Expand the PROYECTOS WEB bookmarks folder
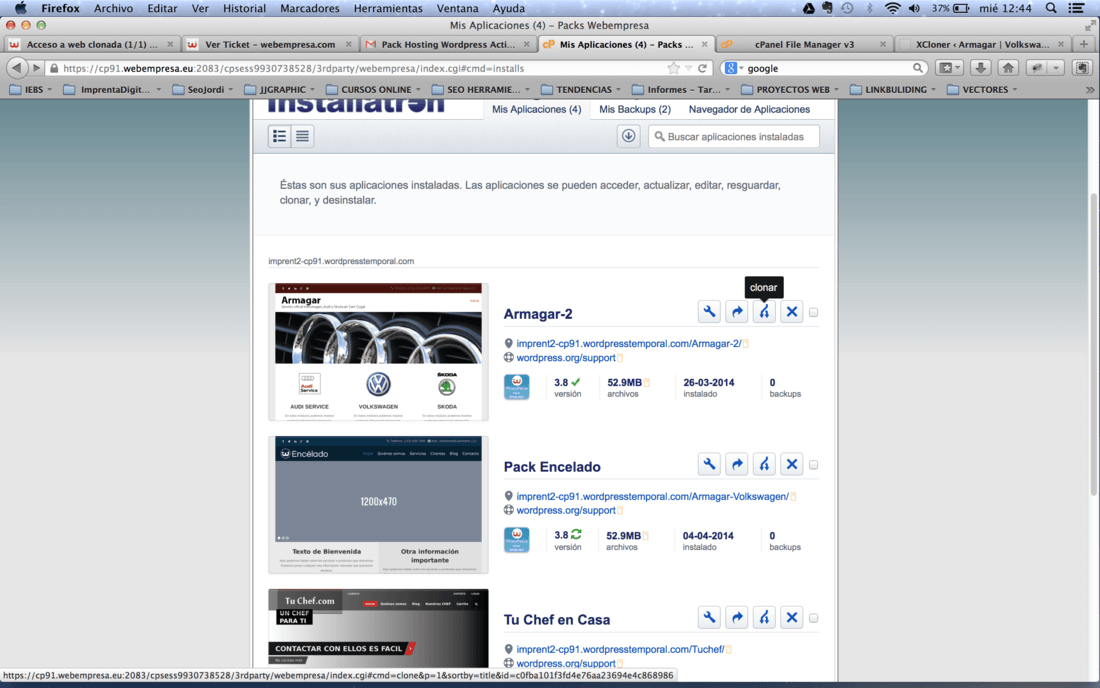 pos(791,90)
